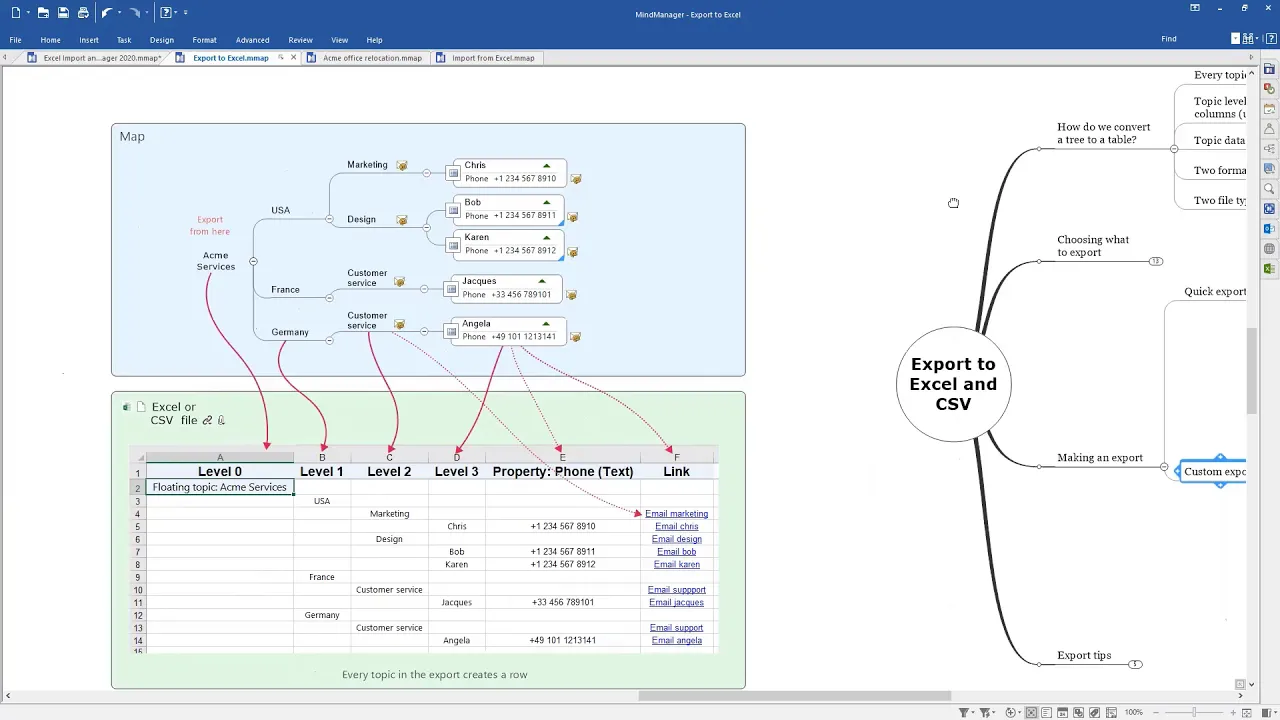Open the View ribbon tab
This screenshot has width=1280, height=720.
pyautogui.click(x=339, y=40)
